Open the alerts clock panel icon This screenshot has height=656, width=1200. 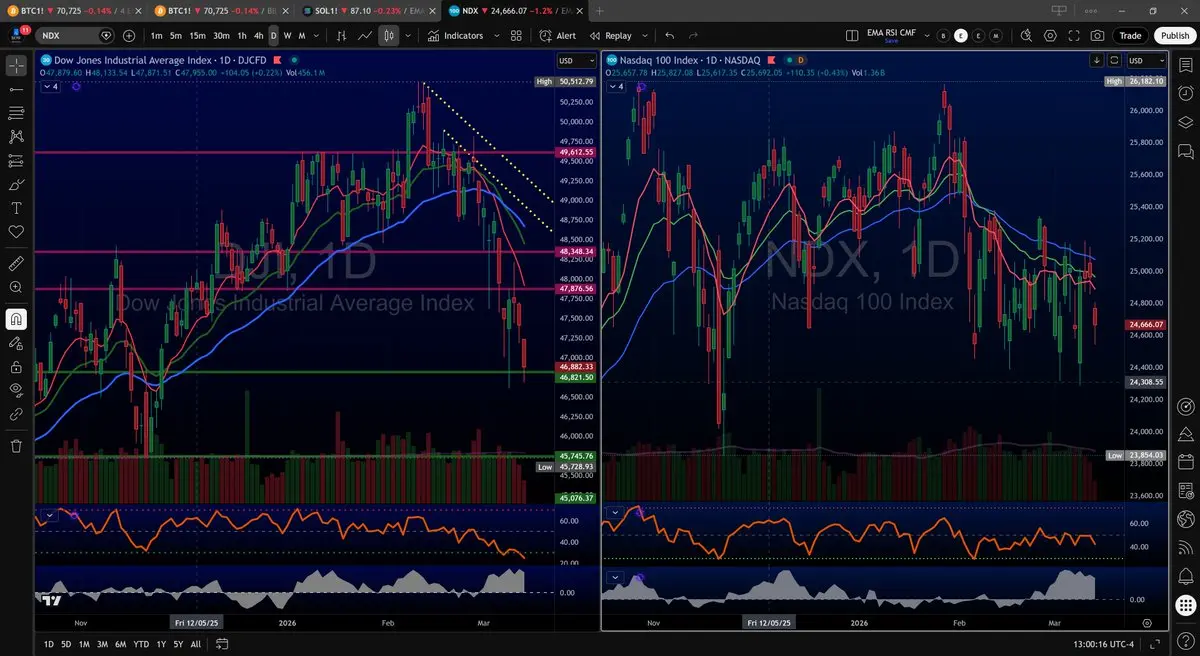pyautogui.click(x=1185, y=94)
